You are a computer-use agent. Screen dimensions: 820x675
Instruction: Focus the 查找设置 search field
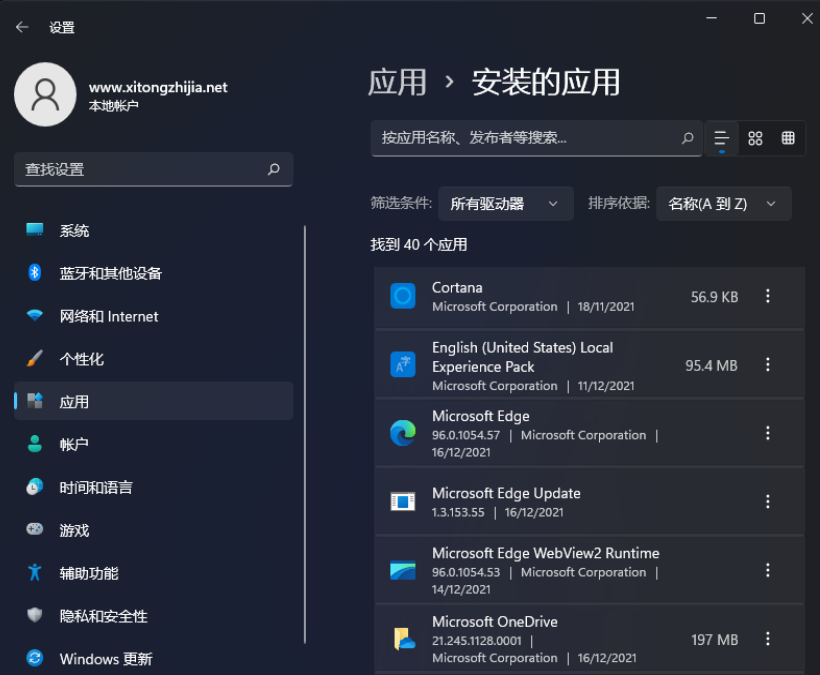[153, 169]
